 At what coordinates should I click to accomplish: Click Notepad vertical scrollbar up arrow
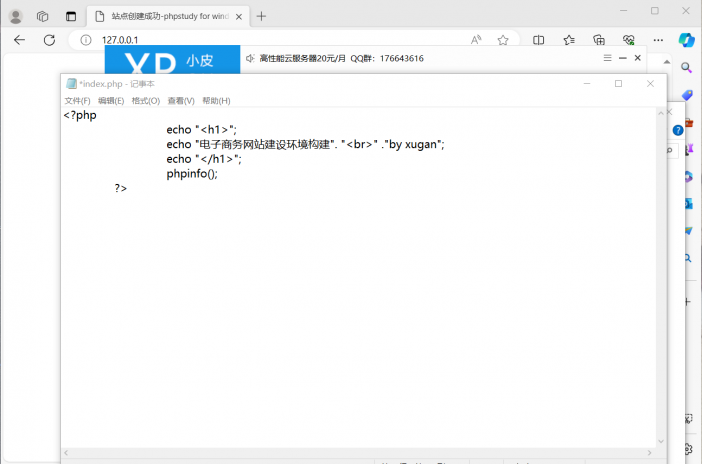(661, 113)
